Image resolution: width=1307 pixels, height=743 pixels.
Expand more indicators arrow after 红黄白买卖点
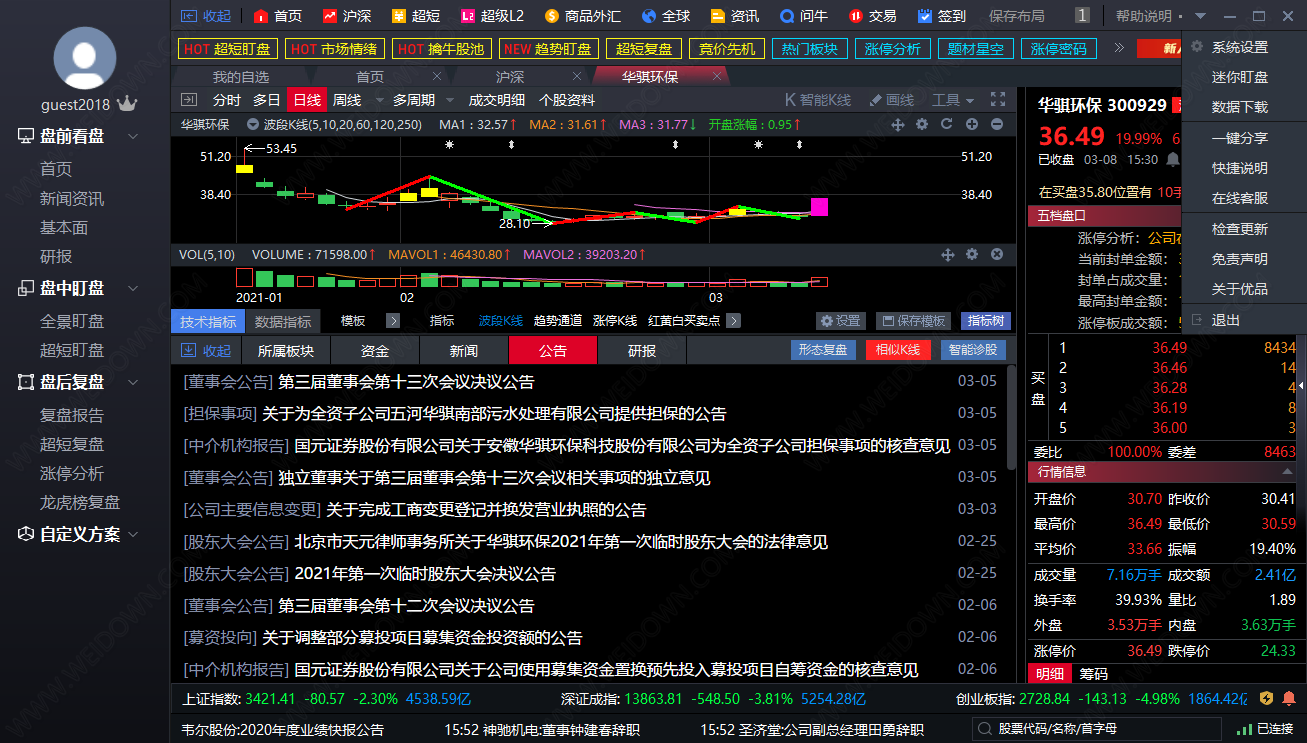(x=734, y=321)
